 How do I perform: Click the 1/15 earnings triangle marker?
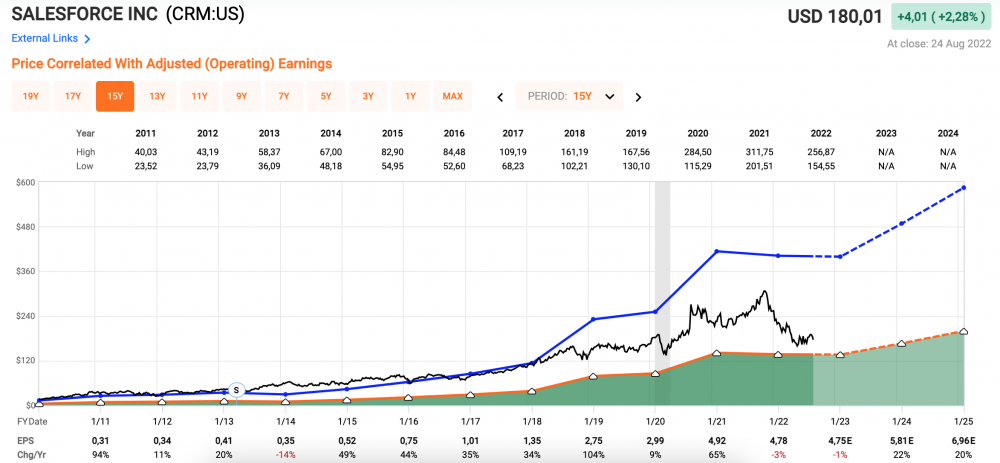(347, 401)
